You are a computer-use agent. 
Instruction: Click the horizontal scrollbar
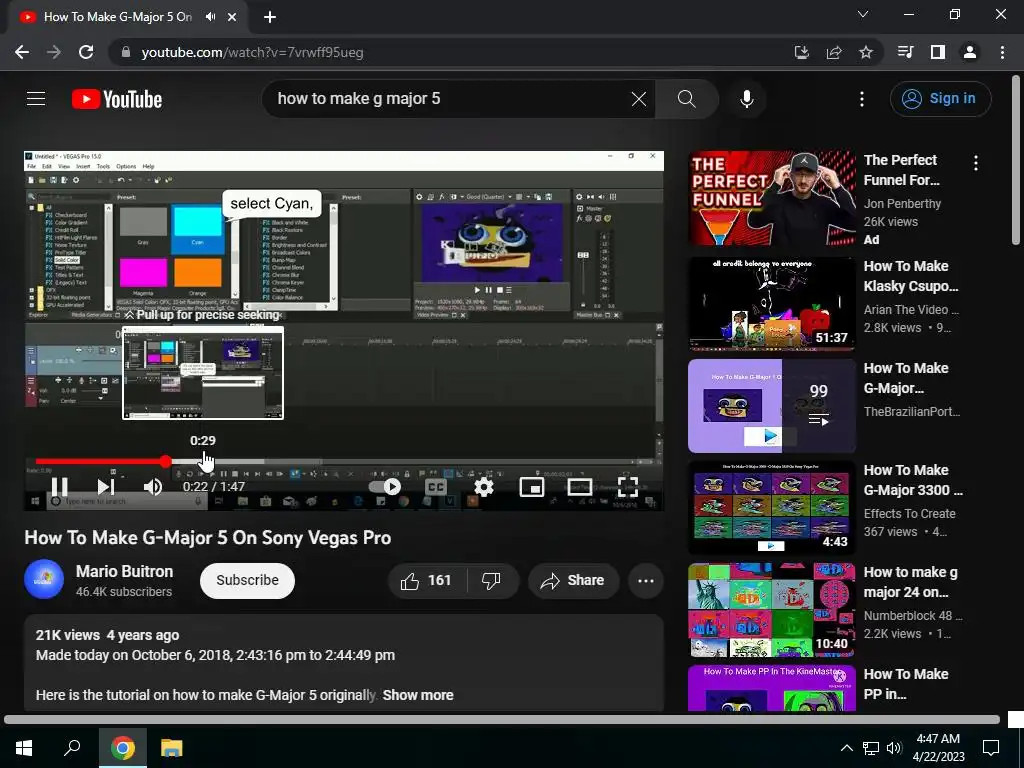(502, 720)
